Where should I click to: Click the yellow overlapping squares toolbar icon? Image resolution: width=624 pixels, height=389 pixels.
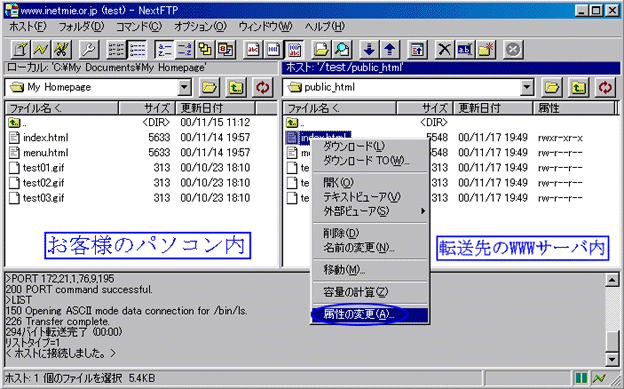205,50
